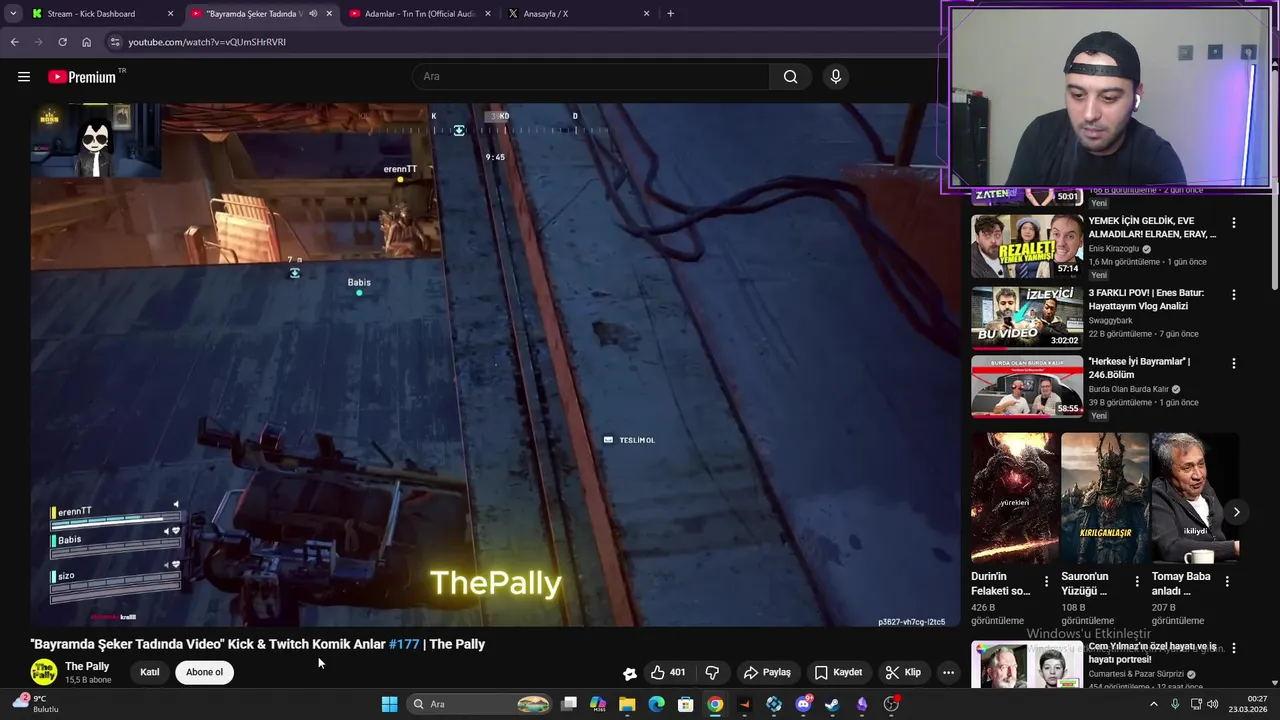Open The Pally channel avatar
Screen dimensions: 1280x720
coord(44,672)
